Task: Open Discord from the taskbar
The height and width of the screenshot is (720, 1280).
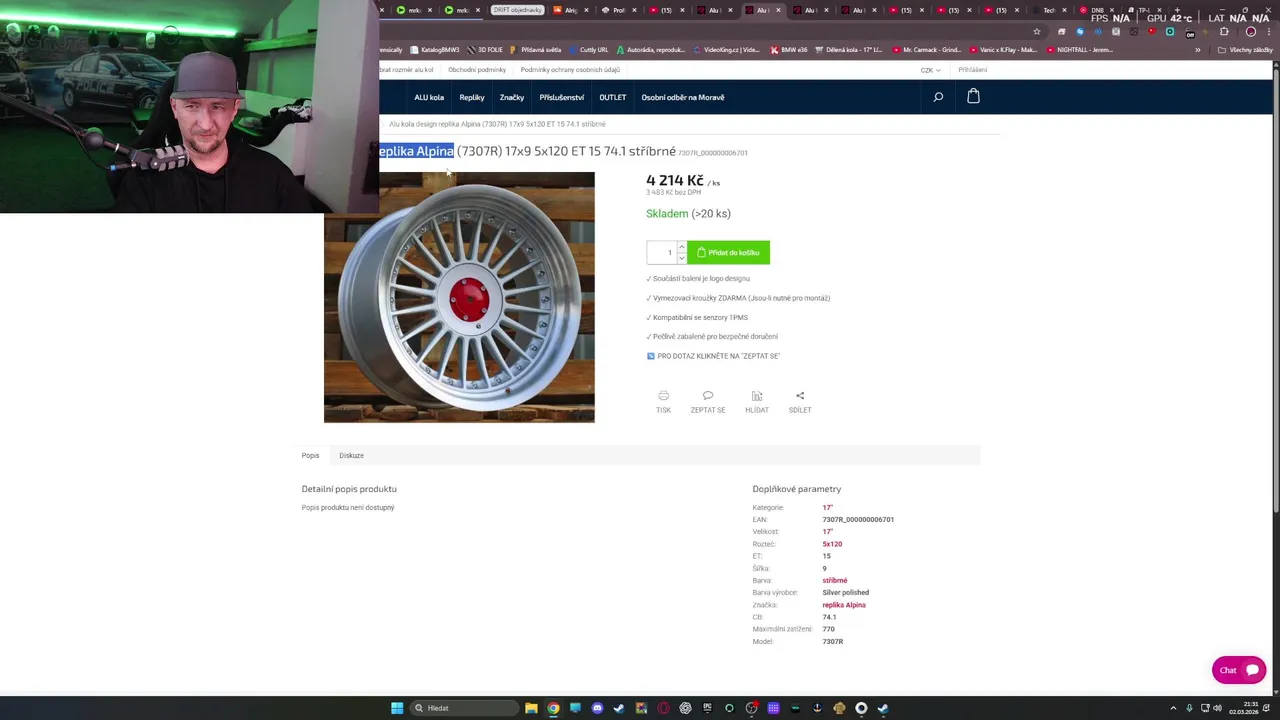Action: 597,708
